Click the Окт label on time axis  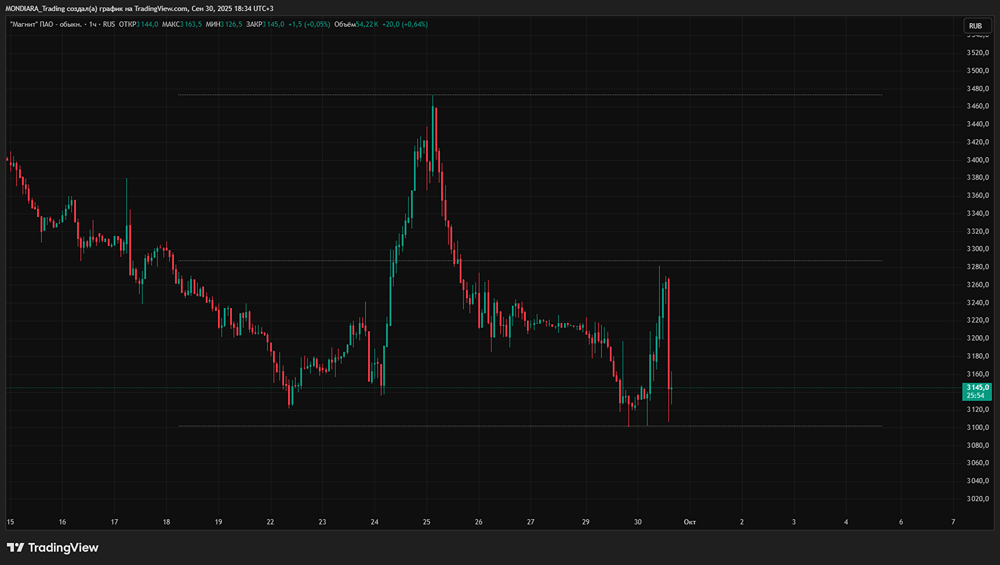(689, 522)
